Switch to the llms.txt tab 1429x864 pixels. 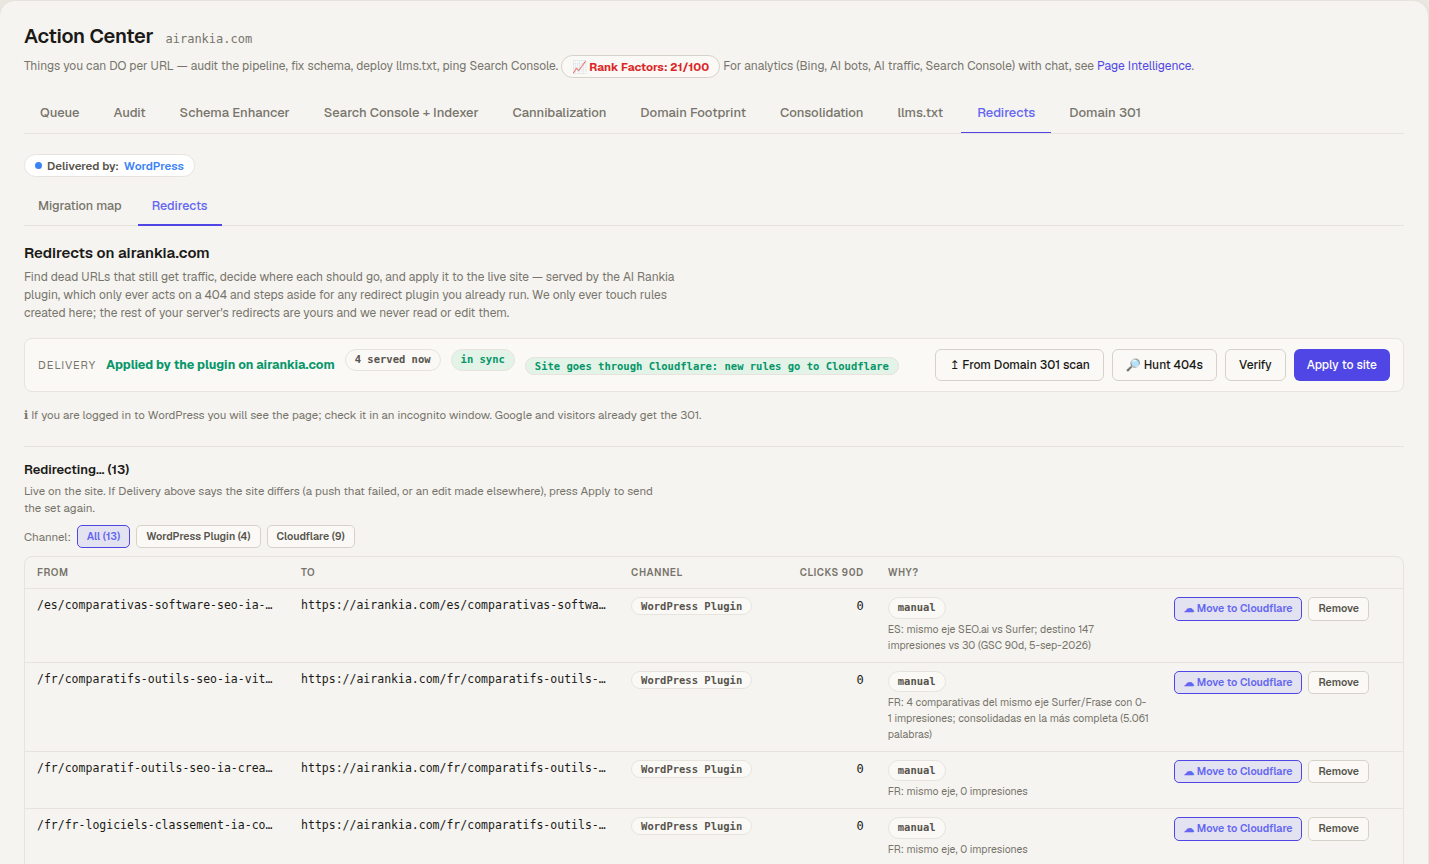920,113
